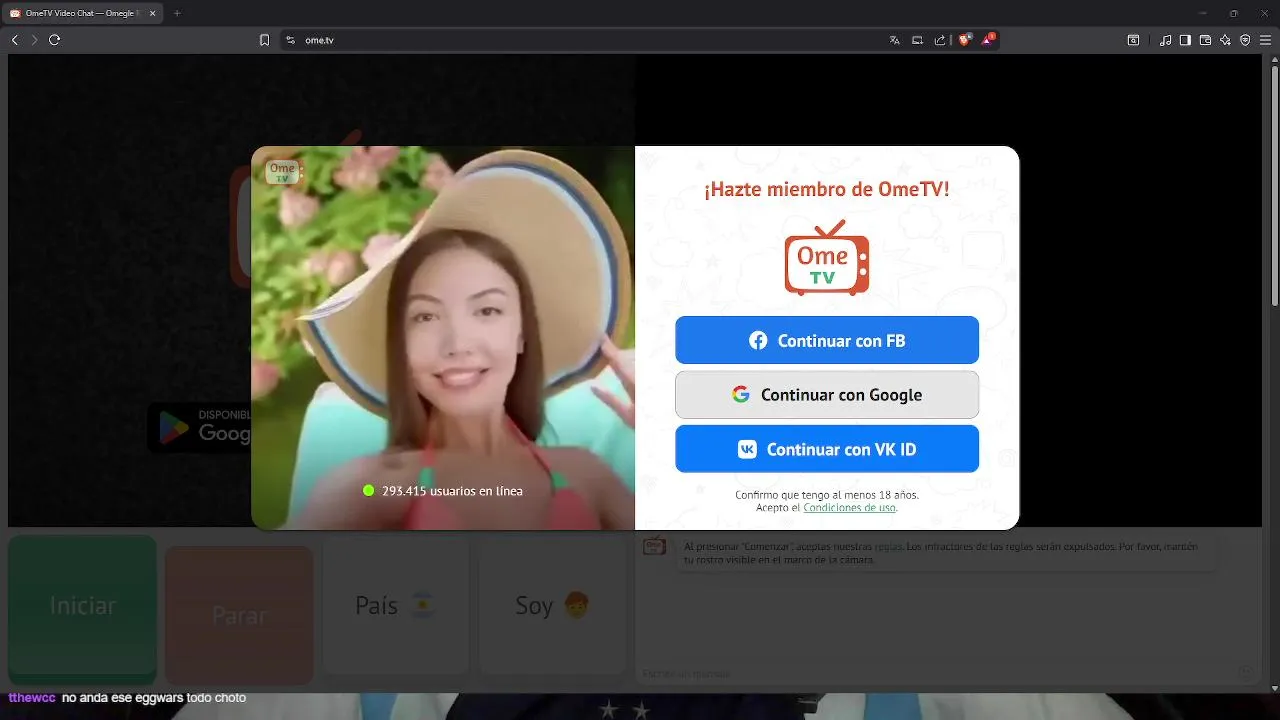Click the chat message input field
Screen dimensions: 1280x720
tap(935, 673)
